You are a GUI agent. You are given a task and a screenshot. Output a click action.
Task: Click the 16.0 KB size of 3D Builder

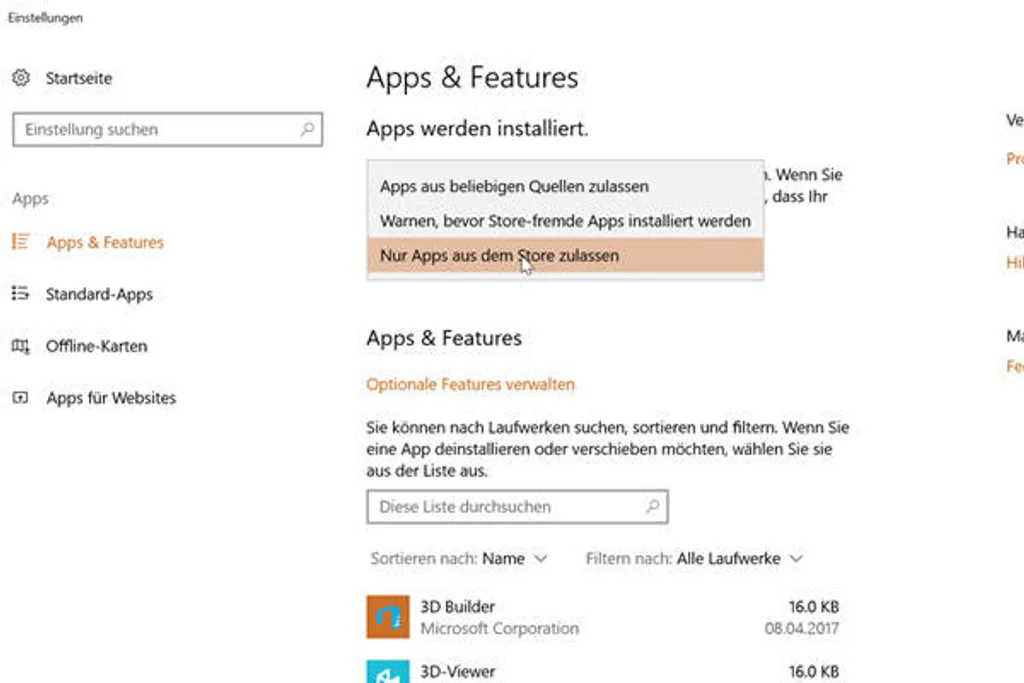click(x=814, y=607)
